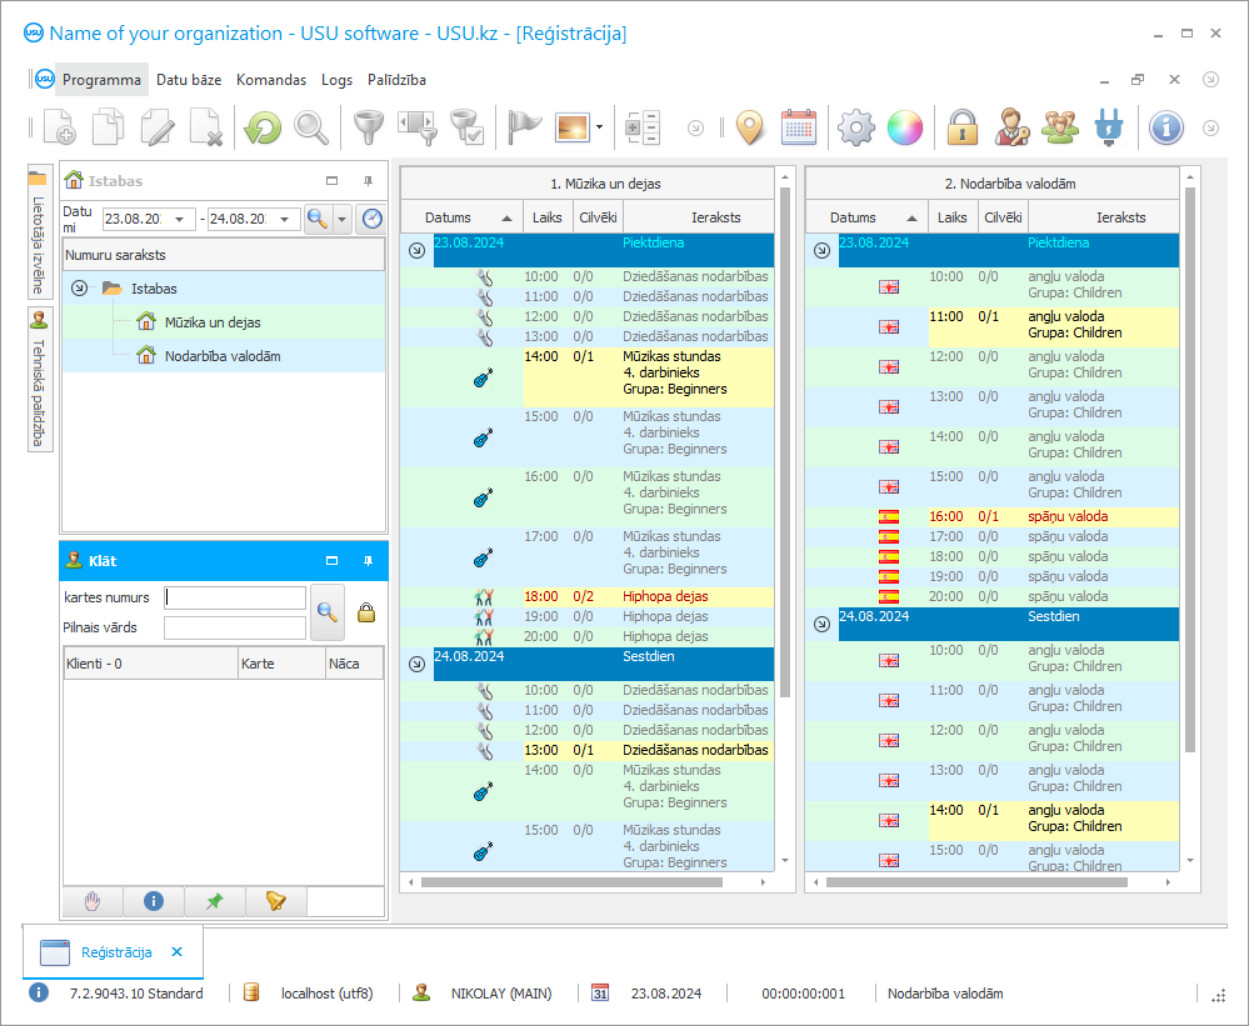Click the padlock icon in toolbar
The image size is (1249, 1026).
pyautogui.click(x=962, y=128)
